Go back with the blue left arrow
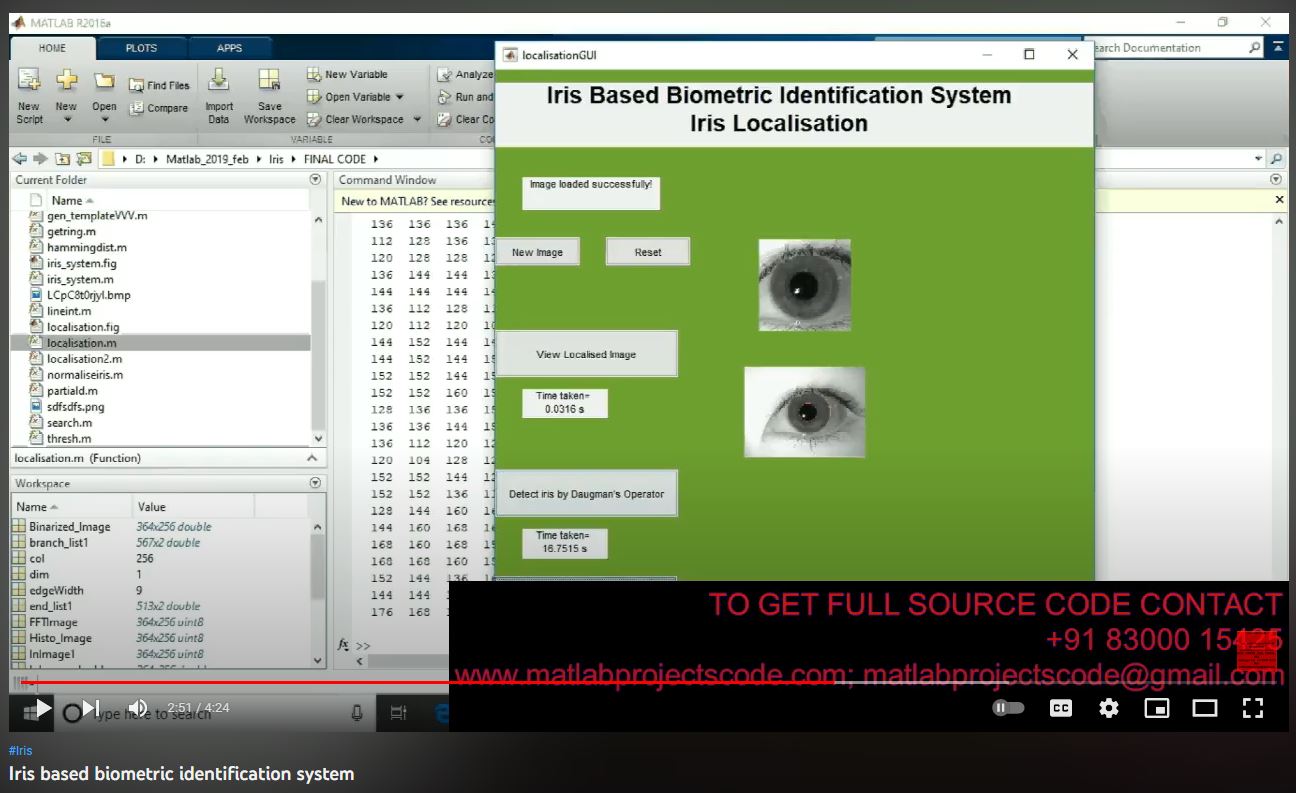This screenshot has height=793, width=1296. [x=20, y=158]
